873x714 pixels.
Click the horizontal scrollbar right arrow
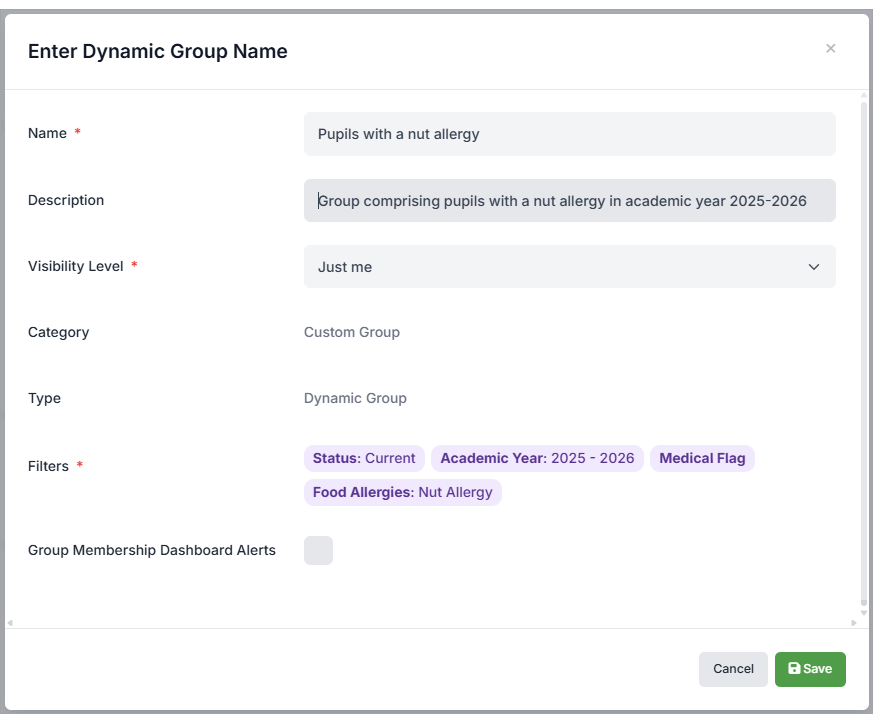coord(854,623)
